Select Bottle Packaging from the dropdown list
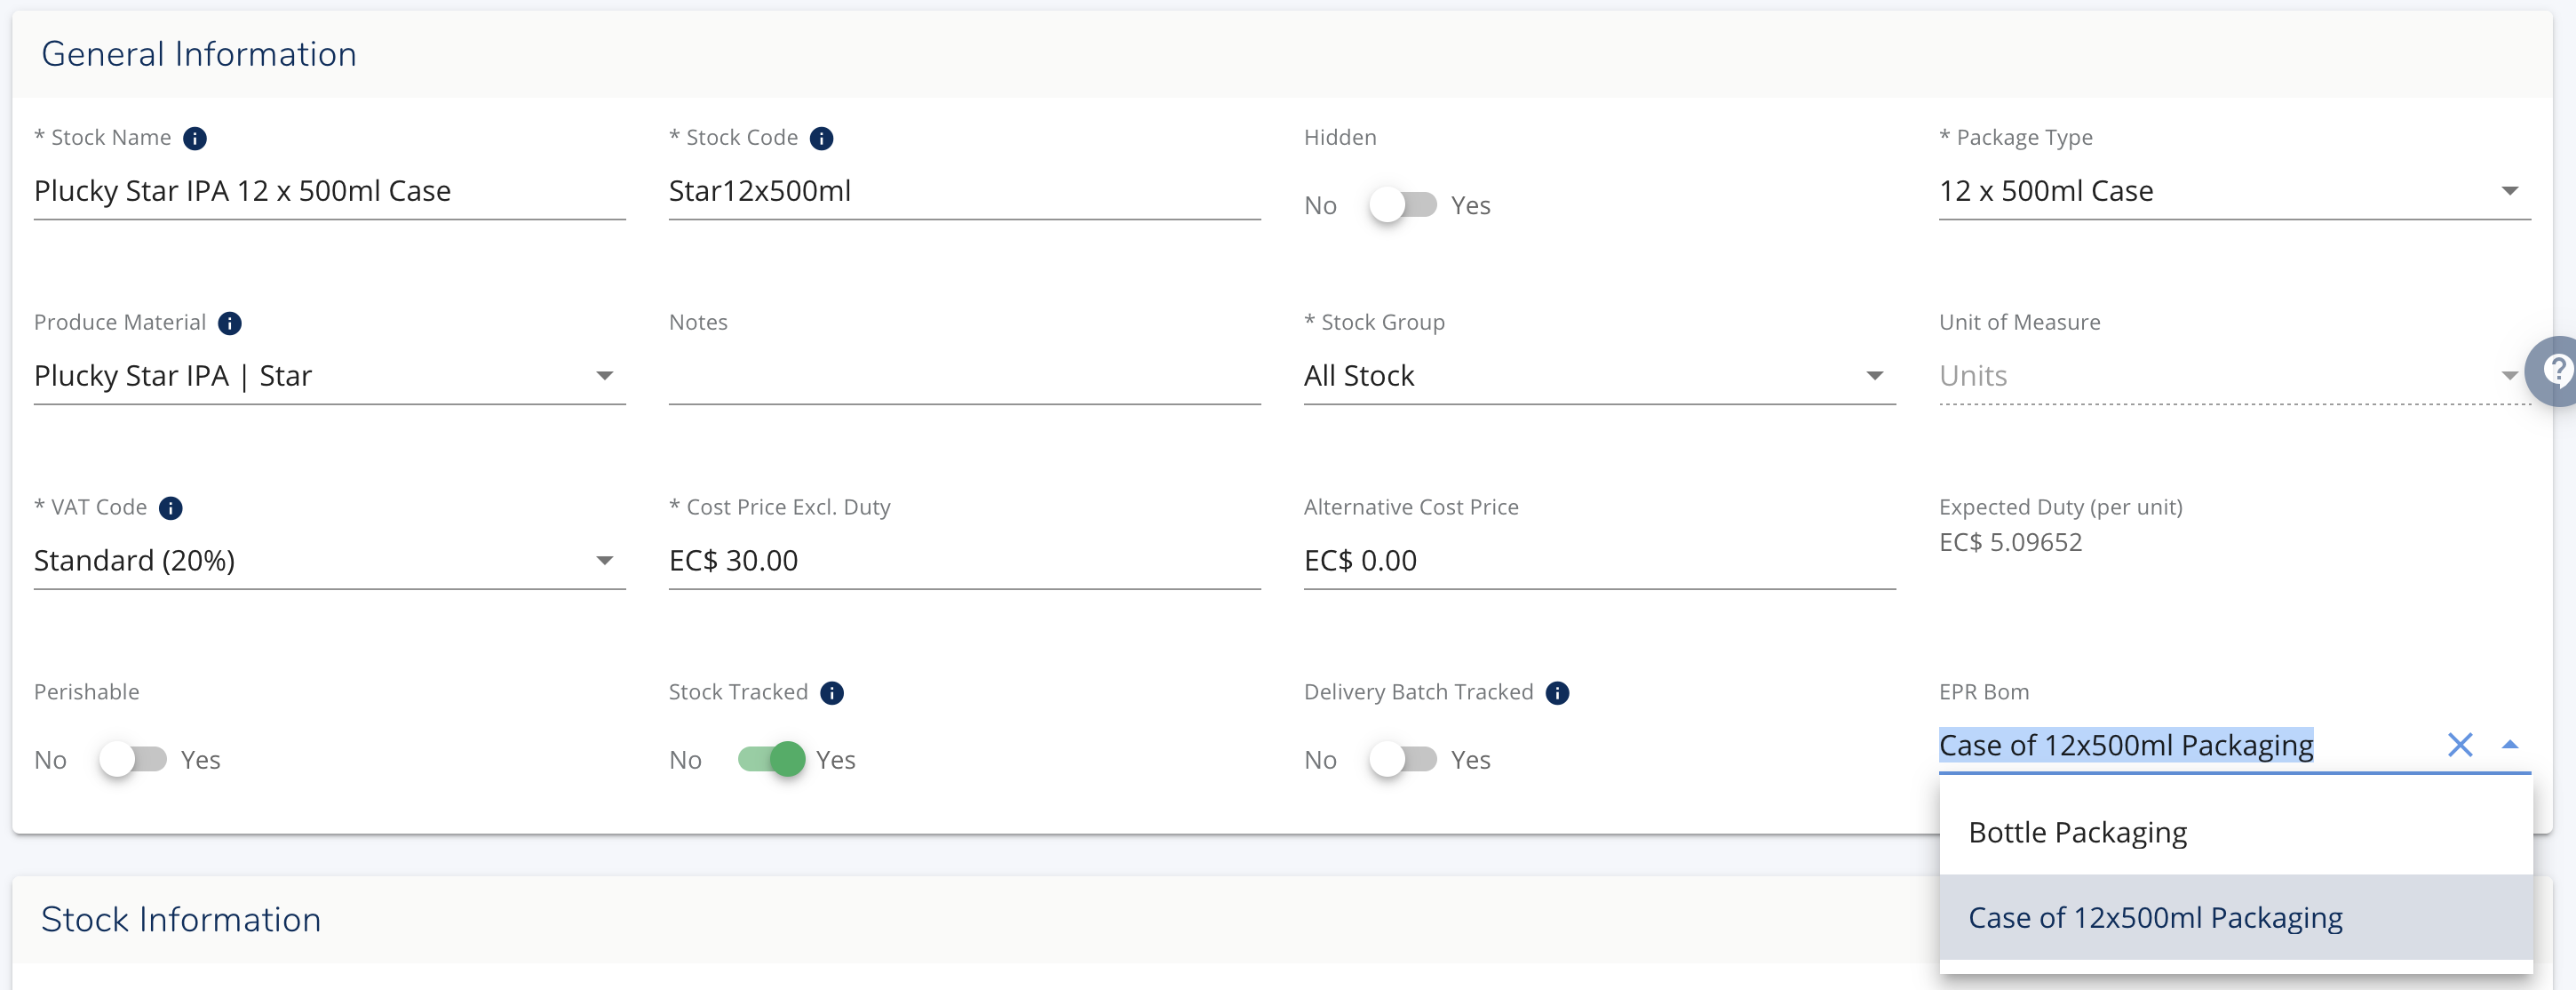The width and height of the screenshot is (2576, 990). pos(2077,831)
